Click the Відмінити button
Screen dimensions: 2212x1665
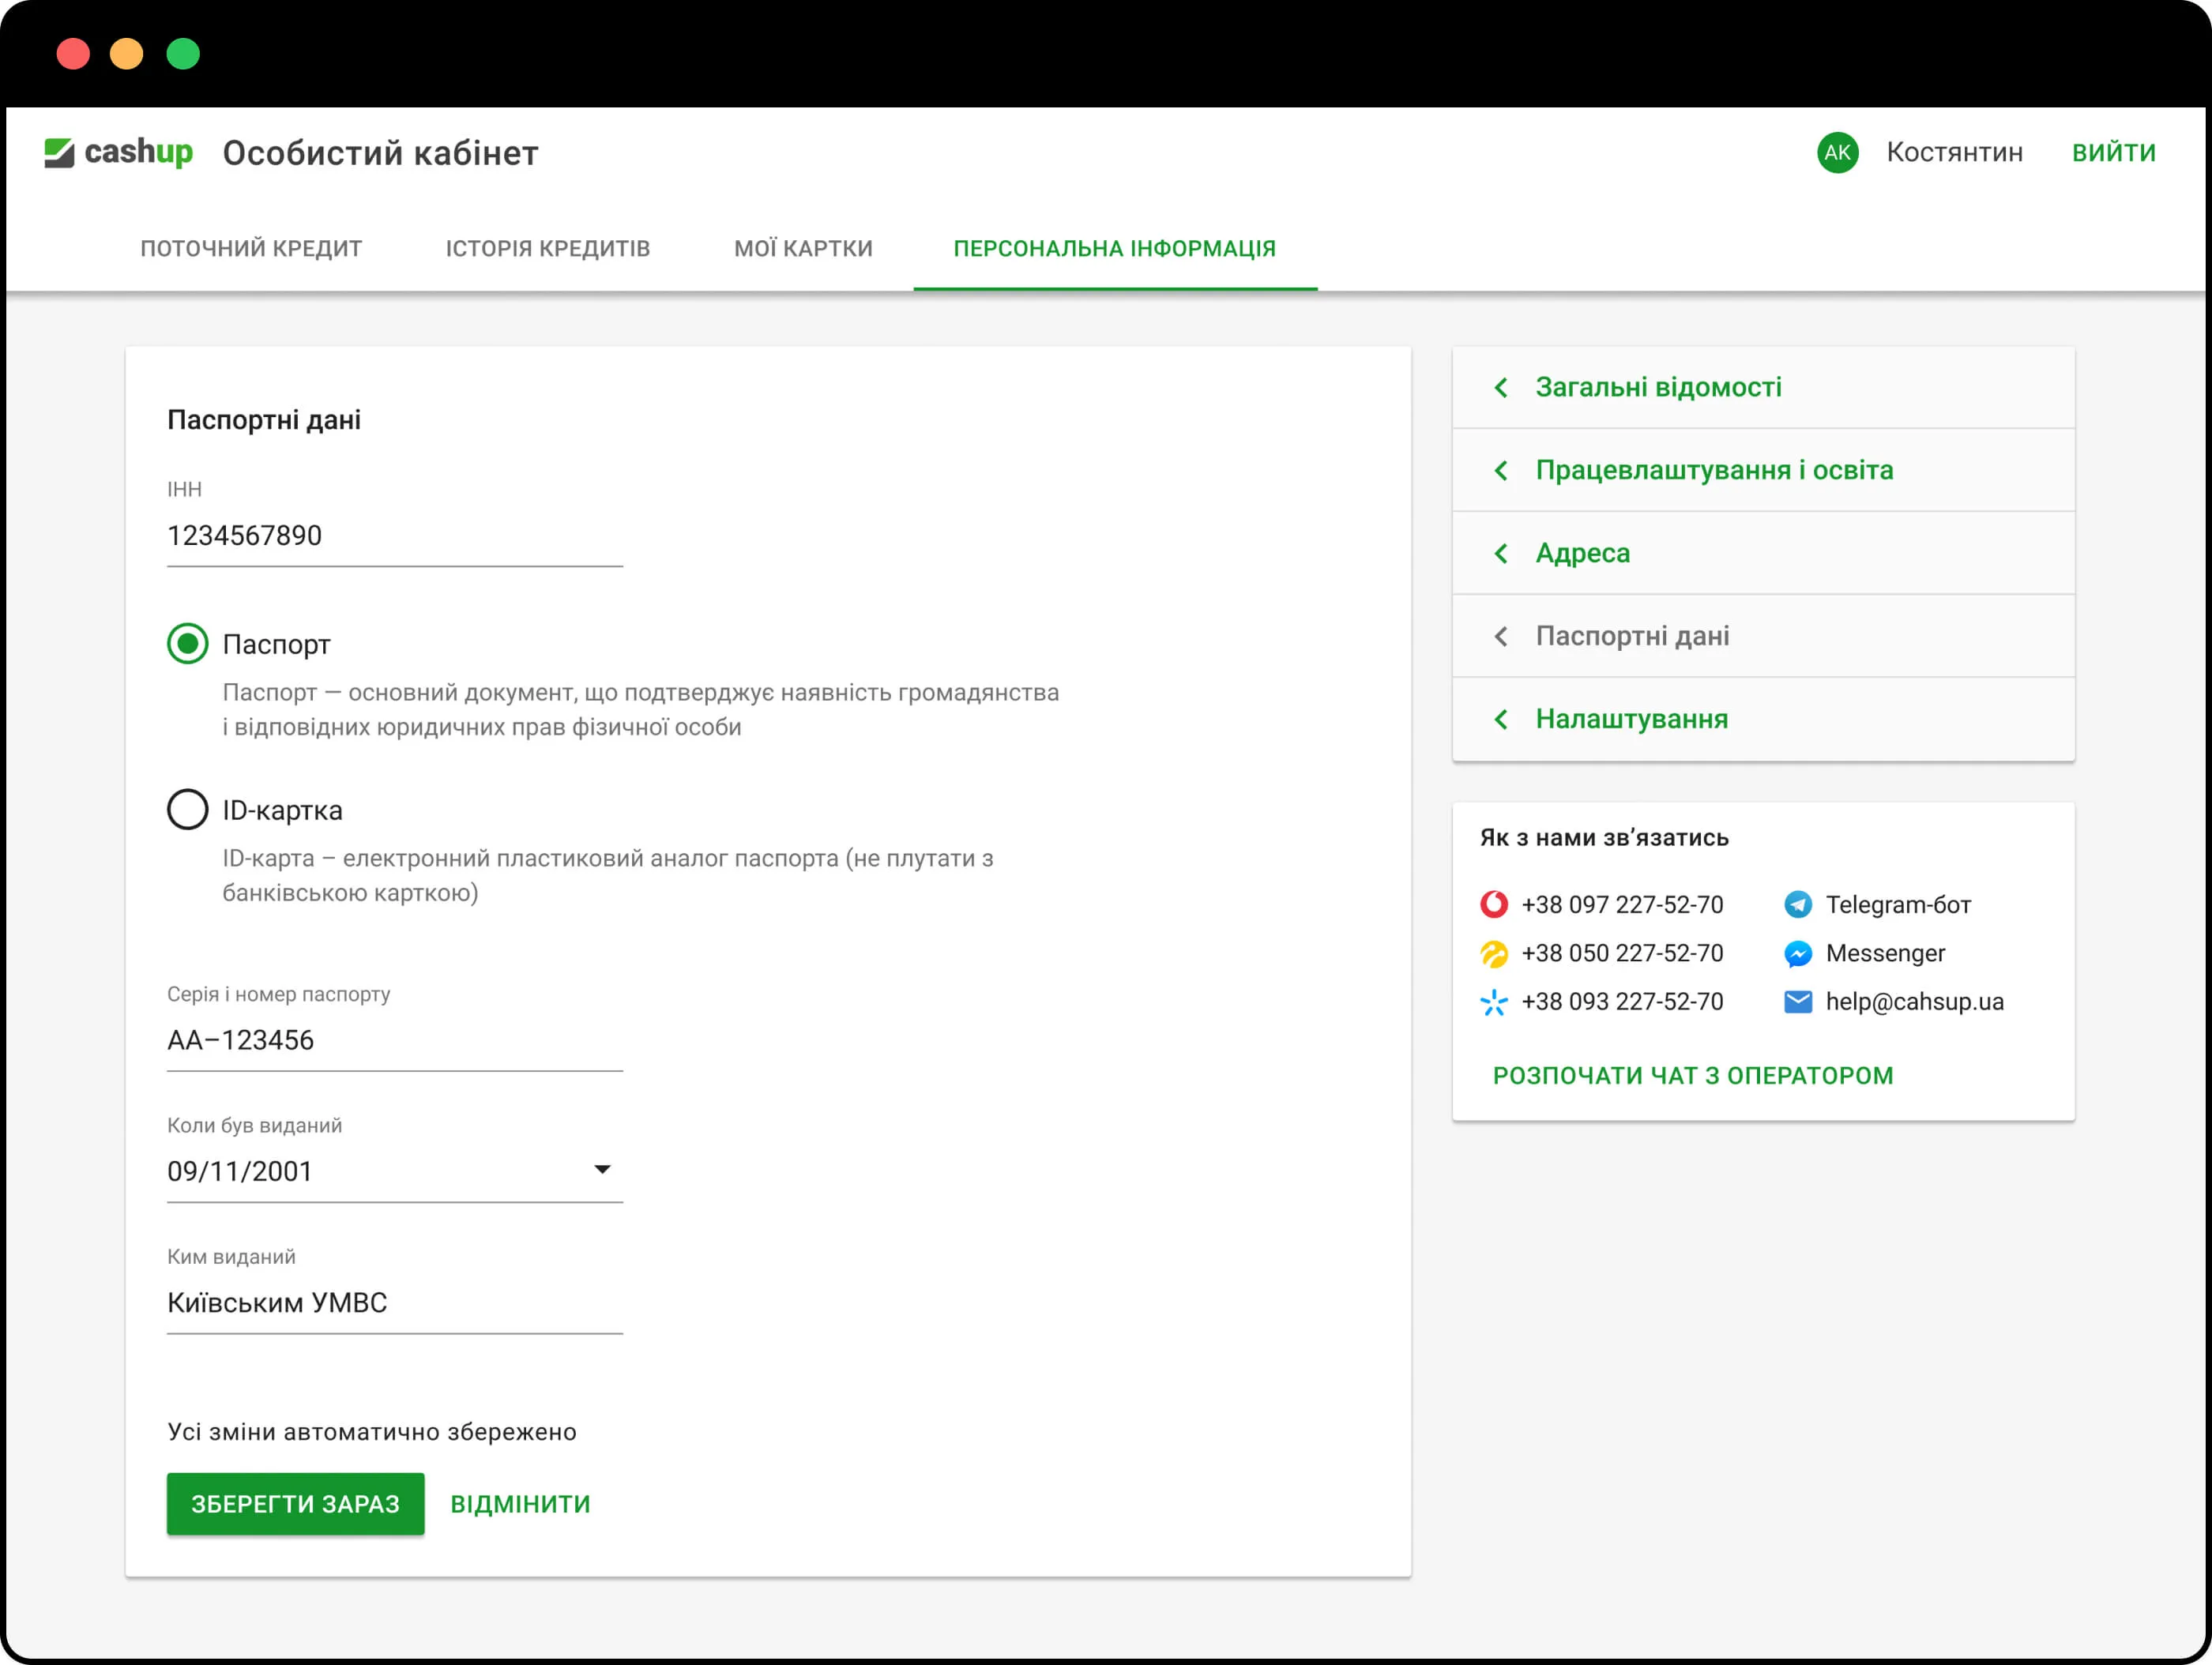coord(520,1503)
